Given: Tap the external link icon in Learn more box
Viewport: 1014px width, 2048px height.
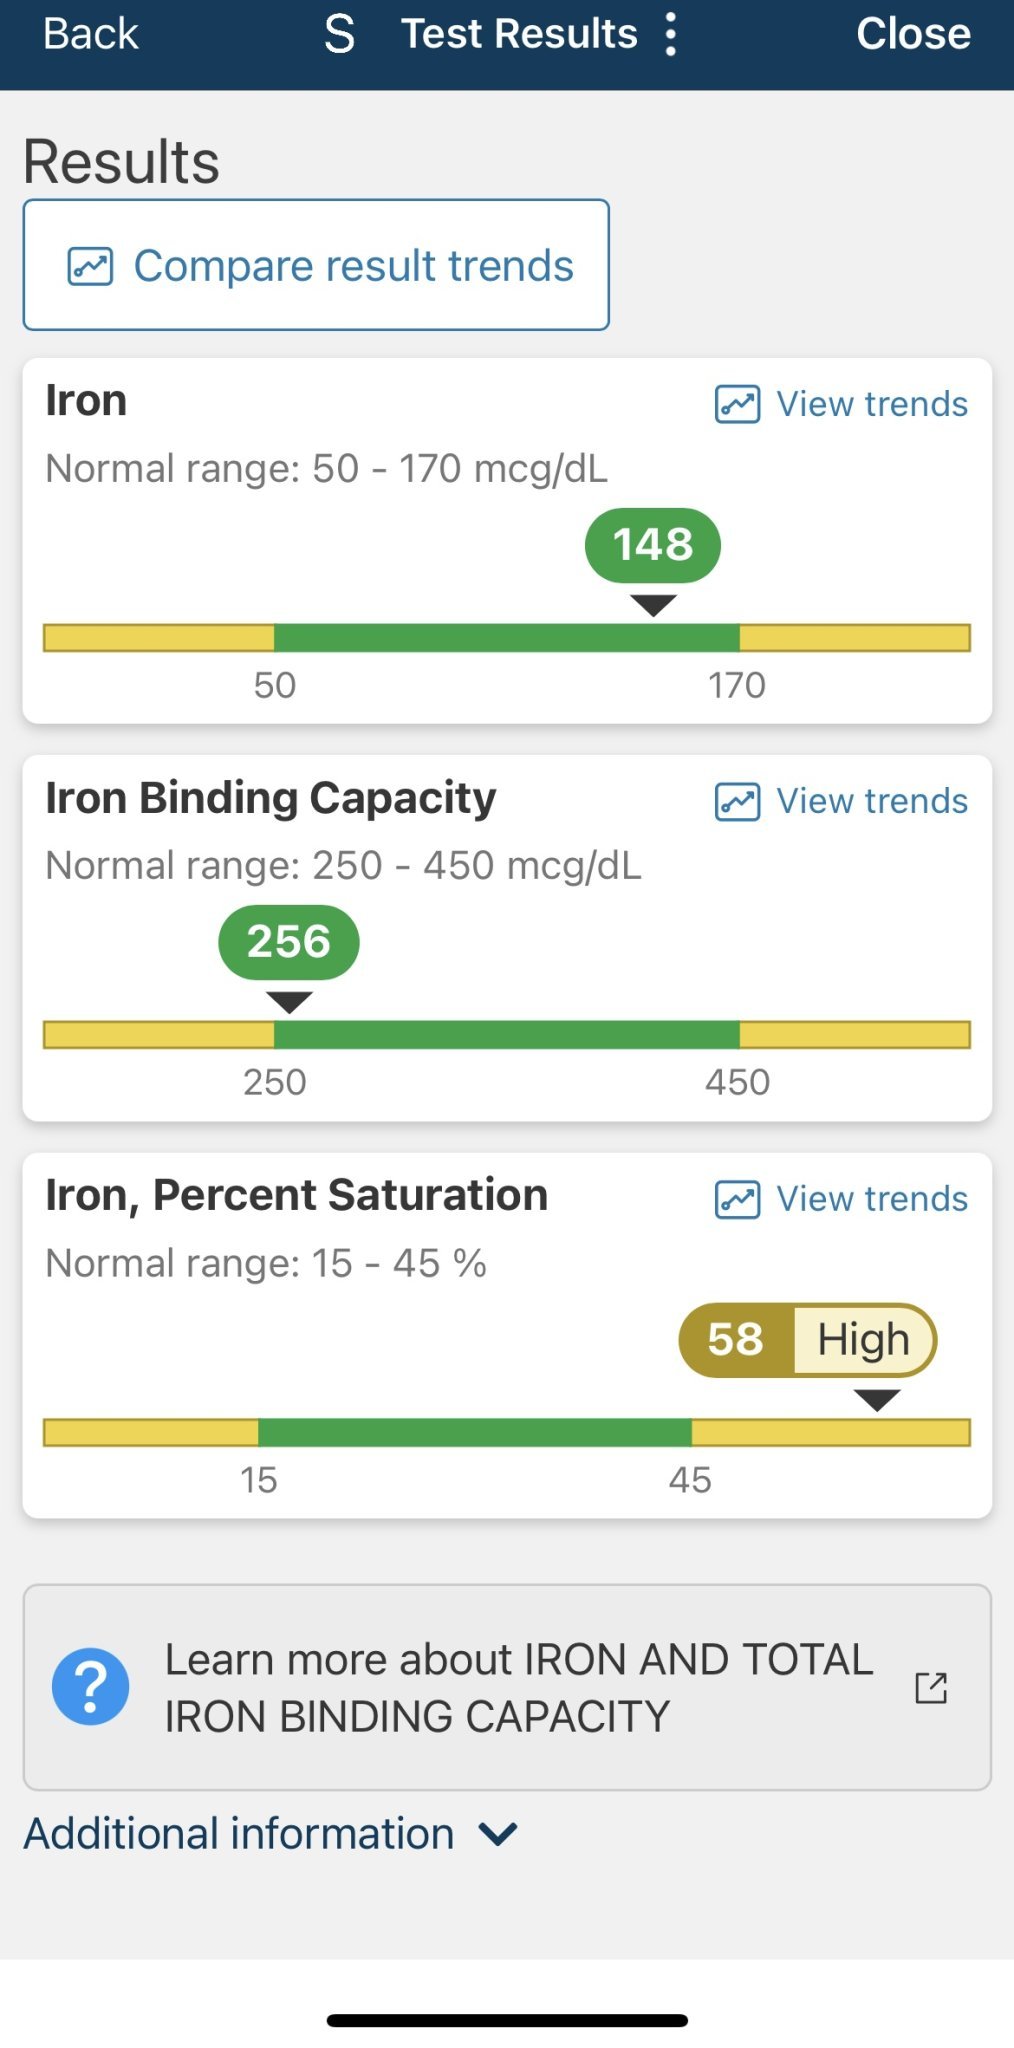Looking at the screenshot, I should point(931,1688).
